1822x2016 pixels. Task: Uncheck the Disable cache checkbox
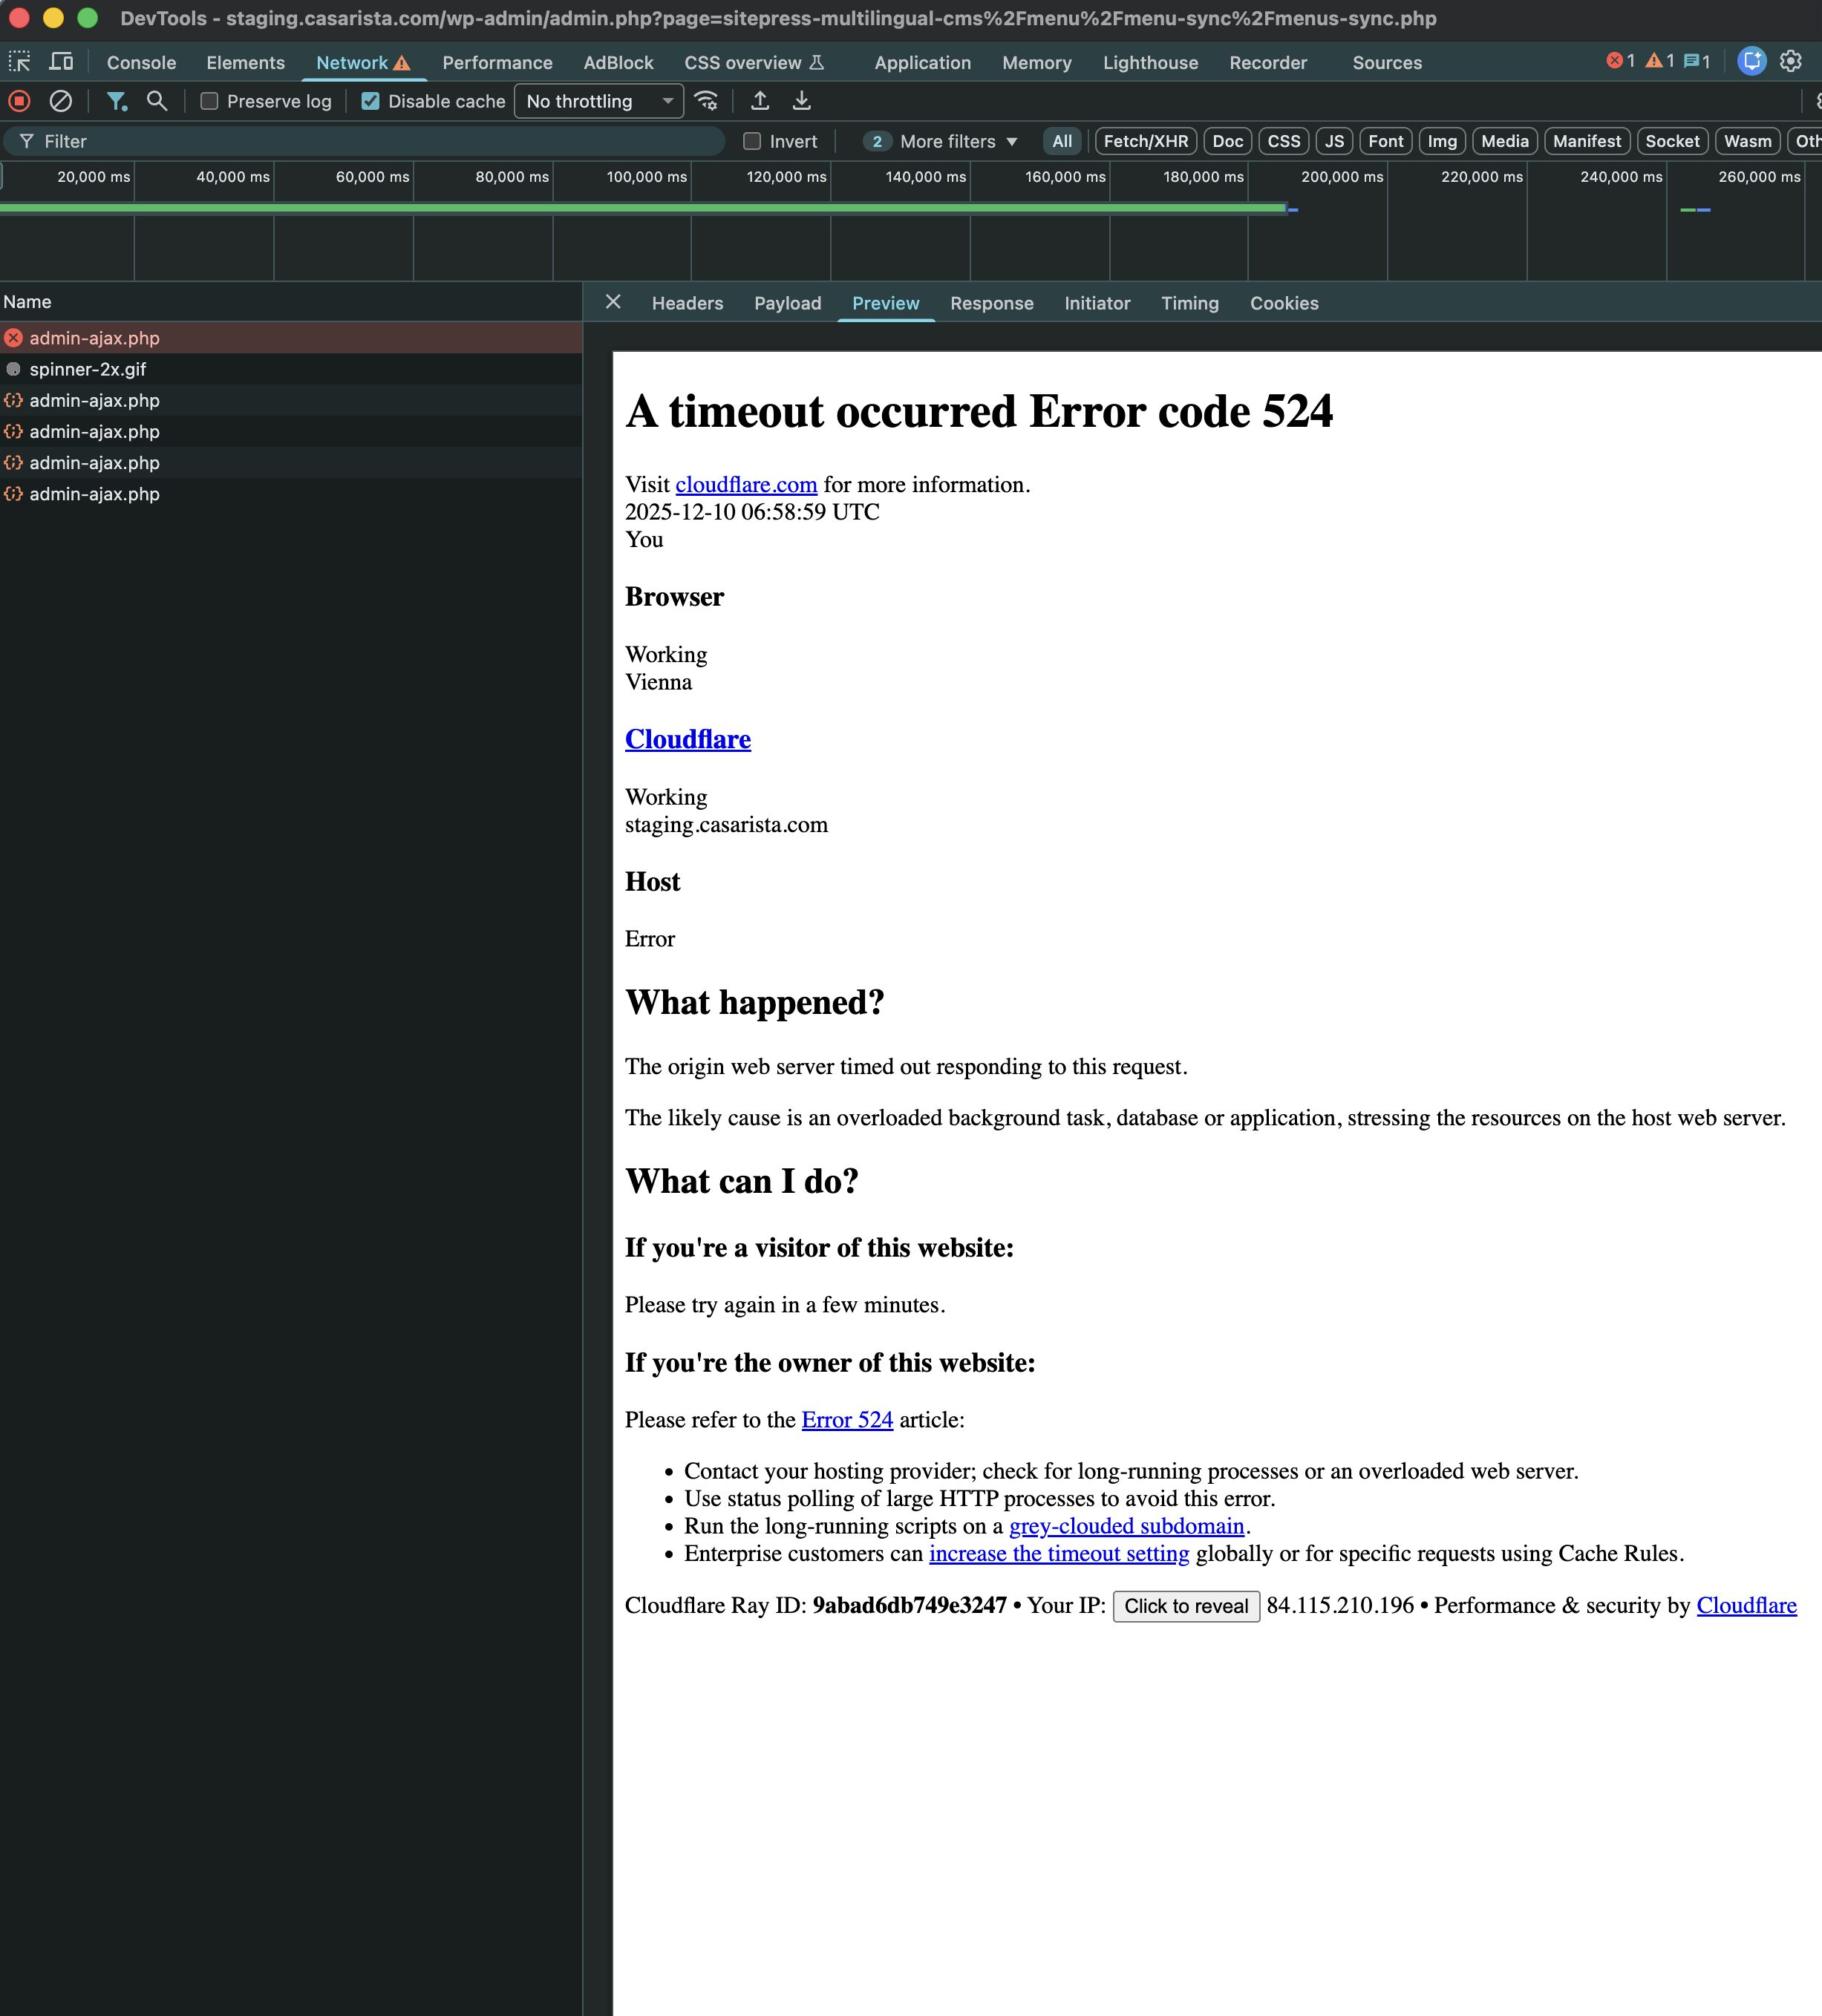click(370, 101)
